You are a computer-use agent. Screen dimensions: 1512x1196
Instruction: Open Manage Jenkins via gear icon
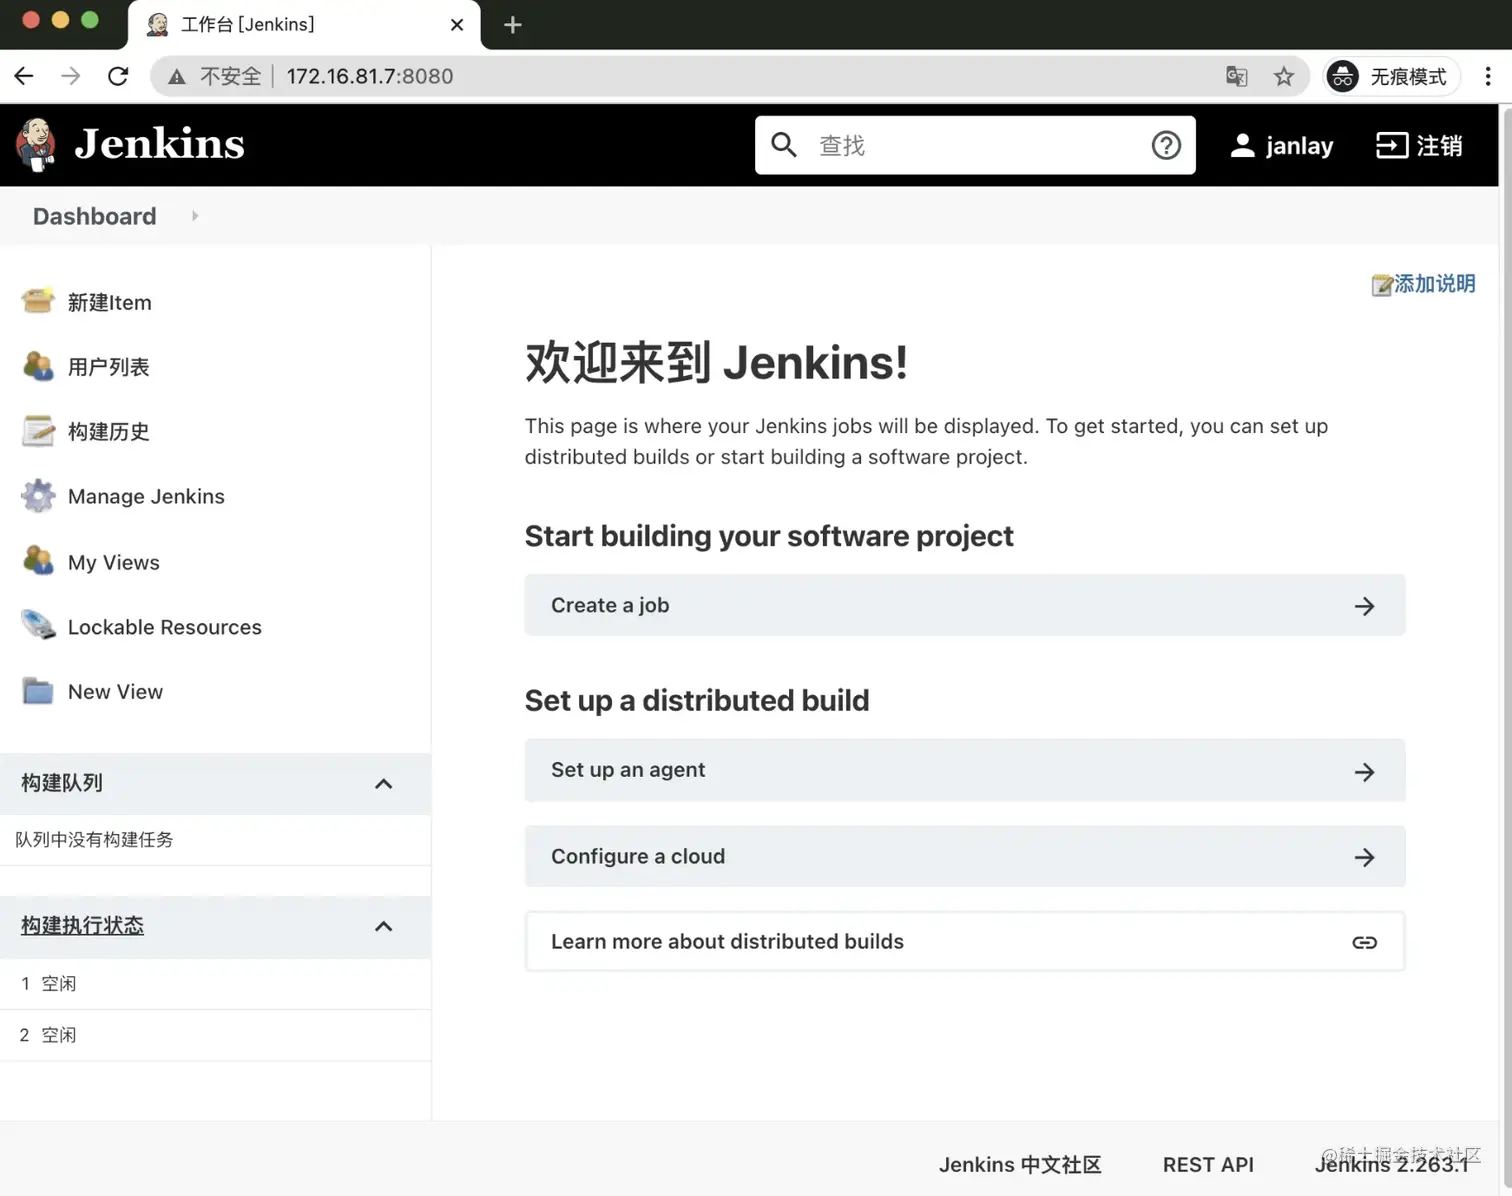click(37, 496)
